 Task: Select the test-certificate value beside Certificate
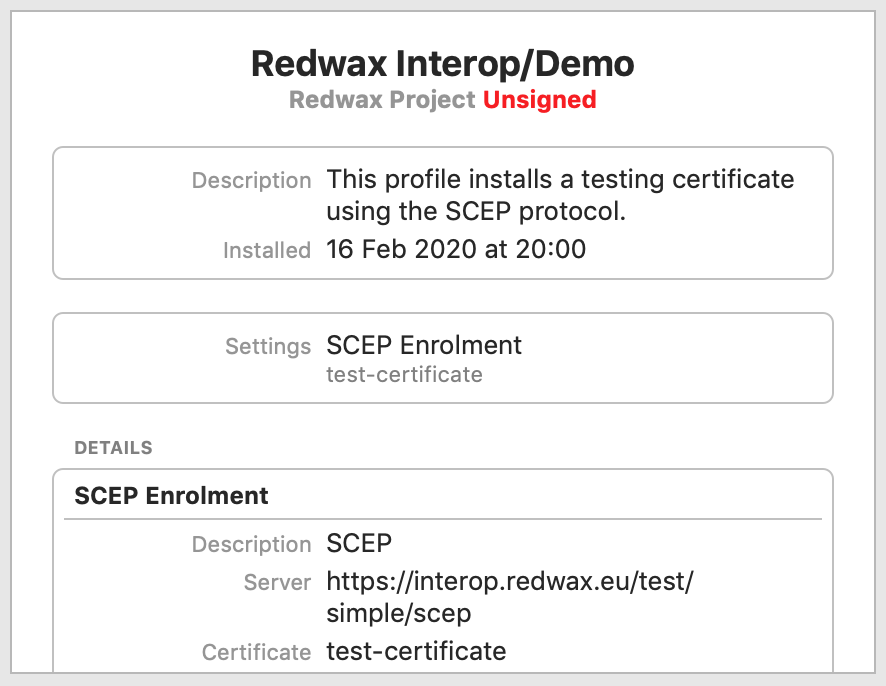416,652
